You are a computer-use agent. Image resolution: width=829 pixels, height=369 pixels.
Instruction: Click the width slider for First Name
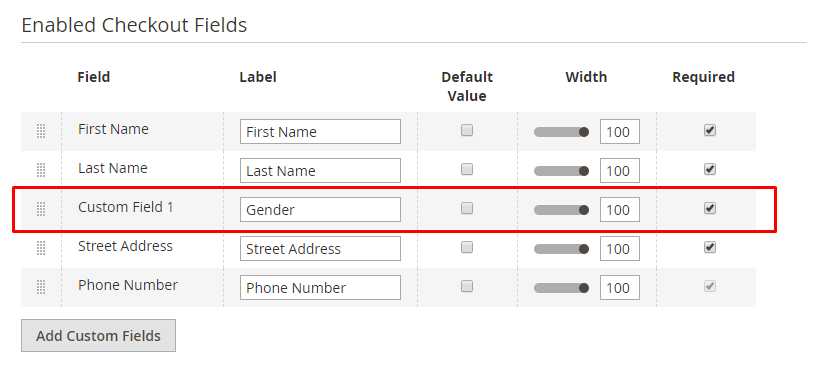click(x=561, y=132)
